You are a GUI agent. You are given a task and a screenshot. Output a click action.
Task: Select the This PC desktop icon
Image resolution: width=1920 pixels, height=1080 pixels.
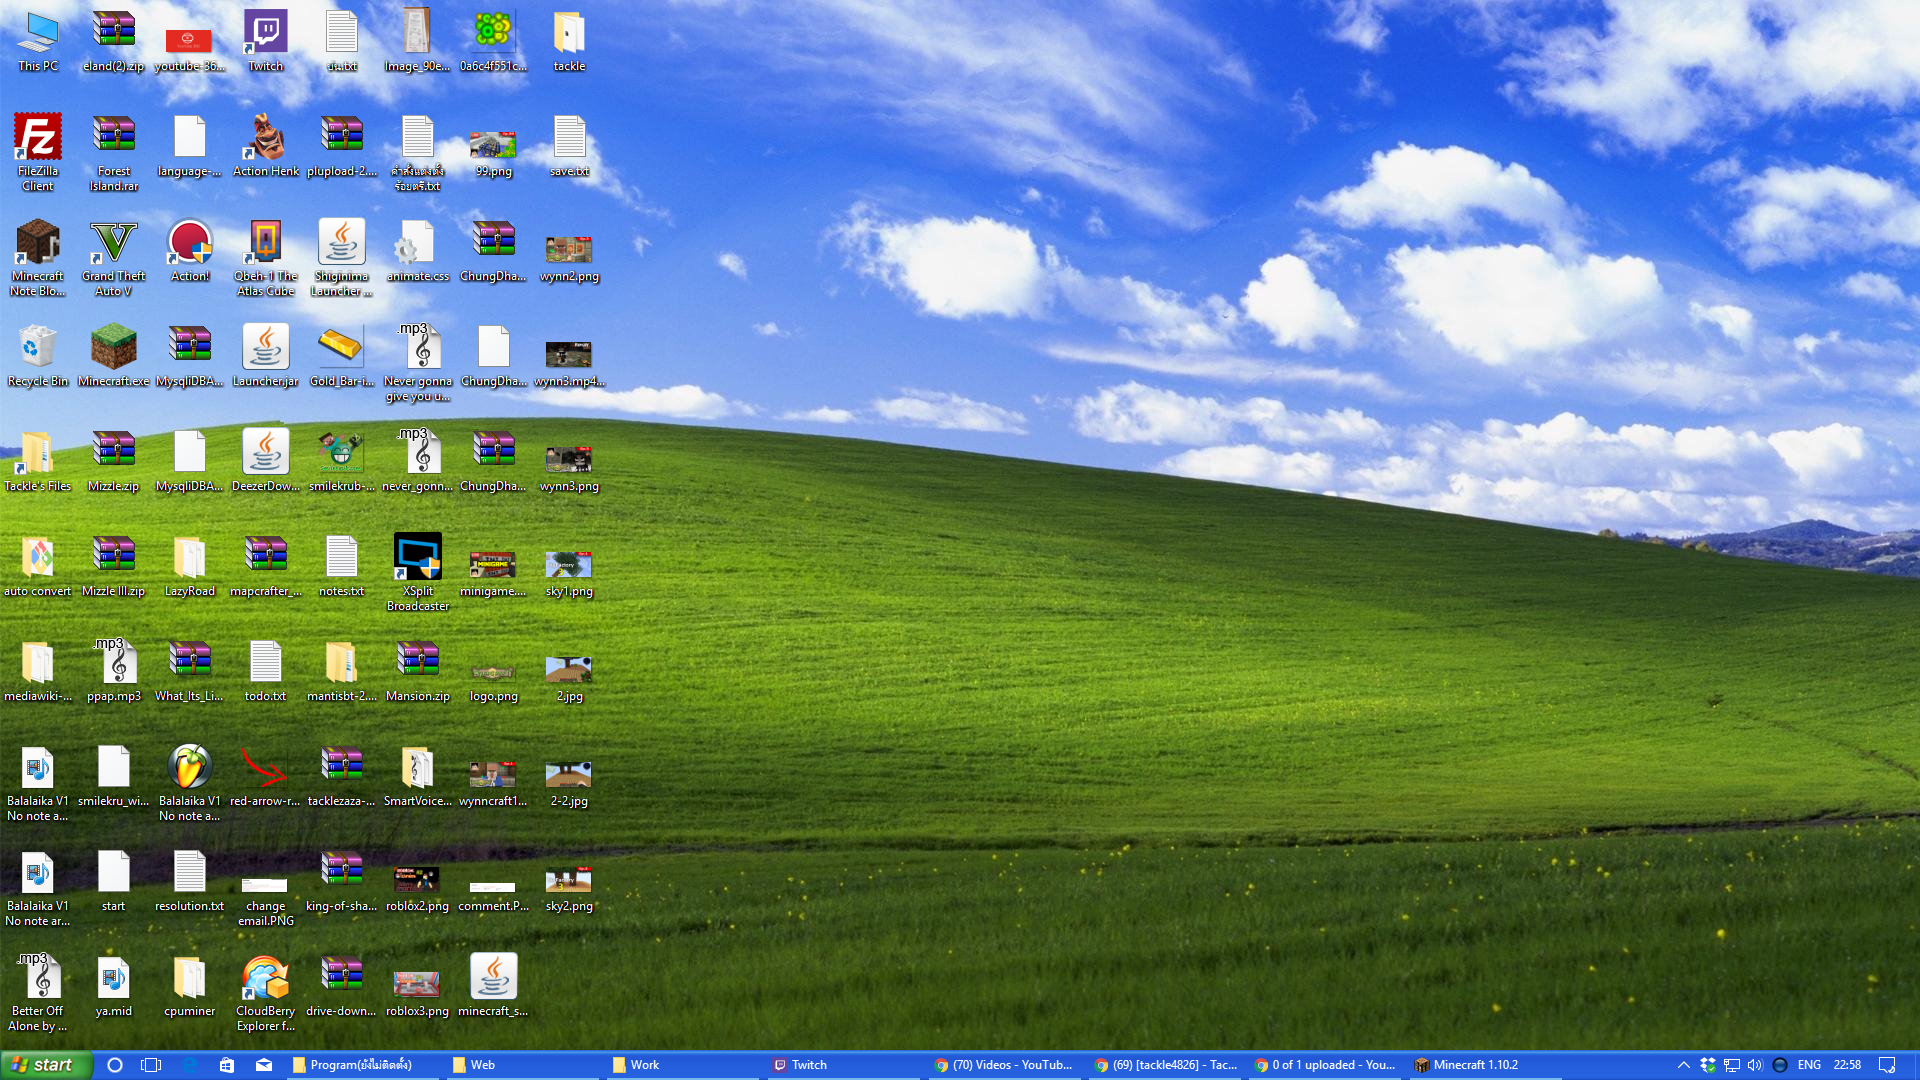tap(38, 42)
